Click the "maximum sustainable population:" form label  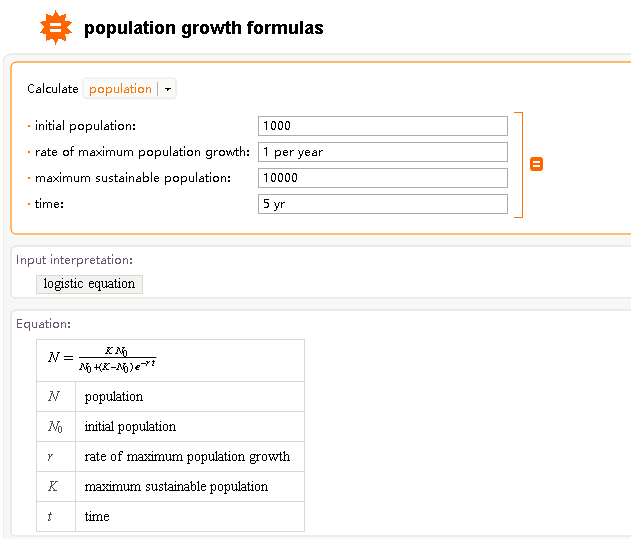[133, 178]
